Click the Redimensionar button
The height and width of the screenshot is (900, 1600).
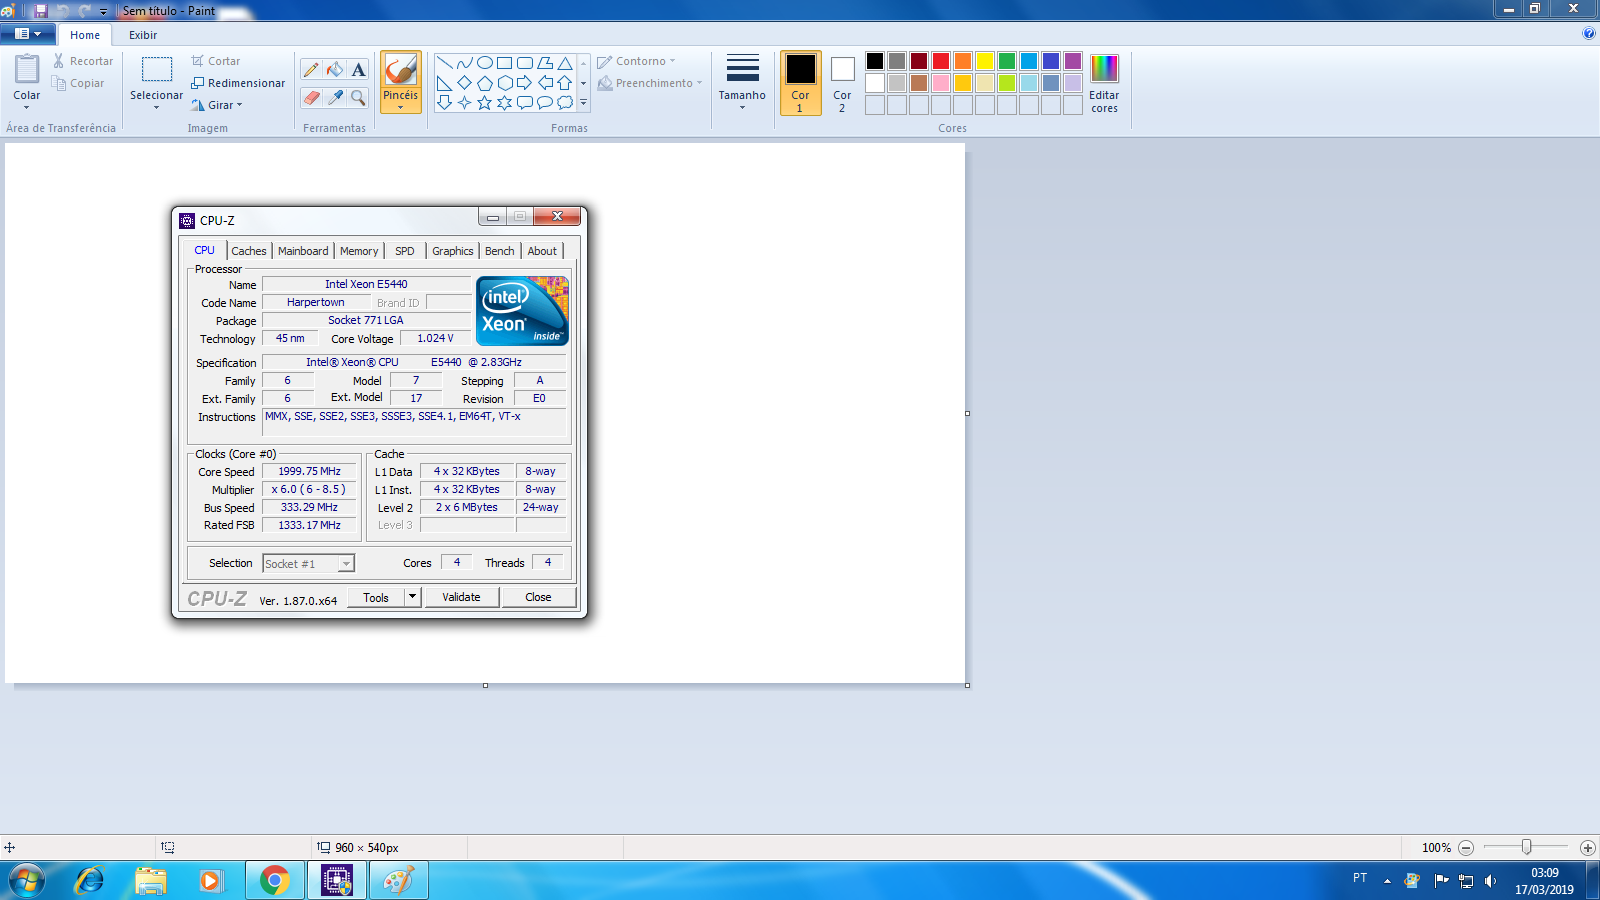[238, 83]
